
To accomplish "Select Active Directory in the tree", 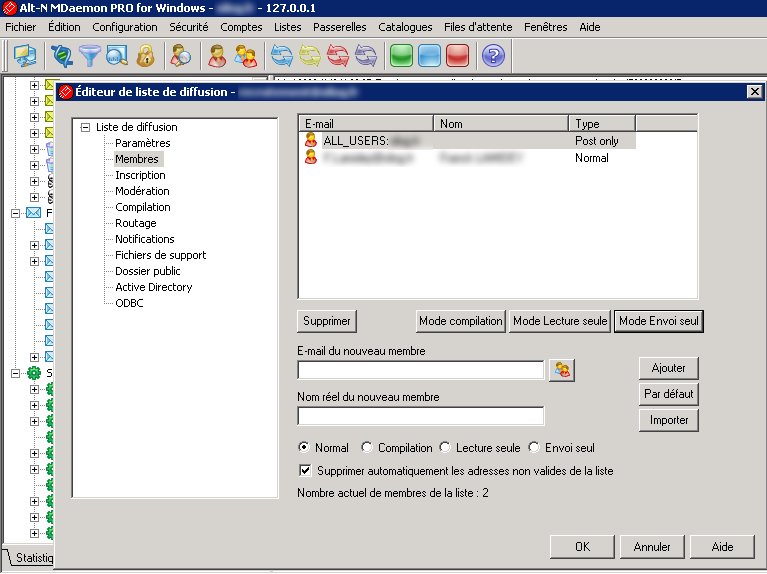I will click(x=154, y=287).
